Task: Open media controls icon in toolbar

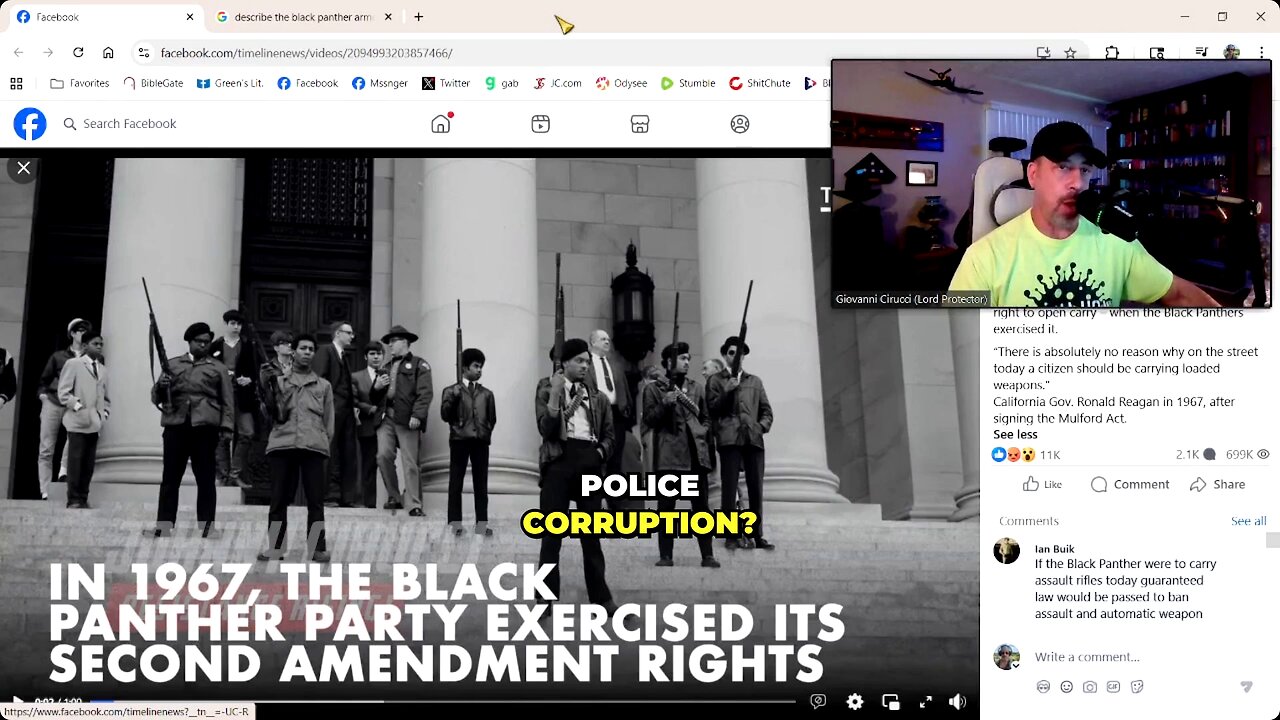Action: [1201, 53]
